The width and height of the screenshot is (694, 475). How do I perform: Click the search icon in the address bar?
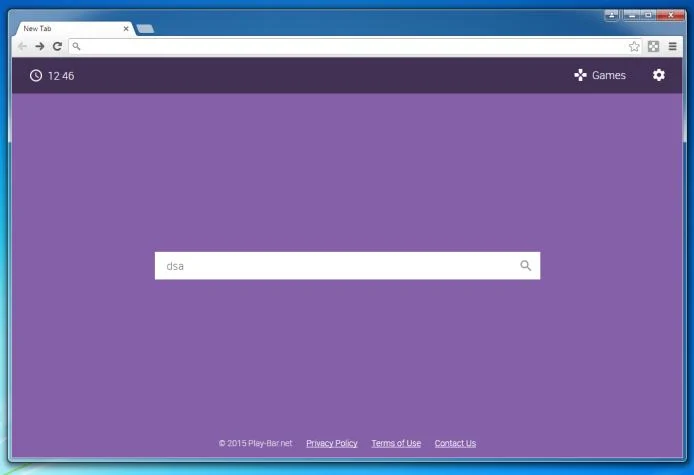click(77, 46)
